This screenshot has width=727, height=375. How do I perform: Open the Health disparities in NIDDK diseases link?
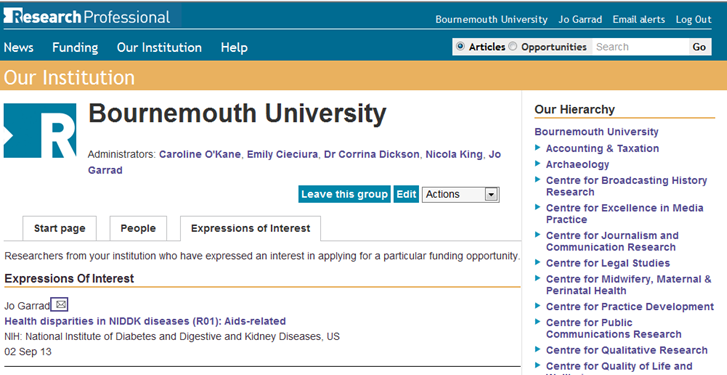pyautogui.click(x=145, y=321)
